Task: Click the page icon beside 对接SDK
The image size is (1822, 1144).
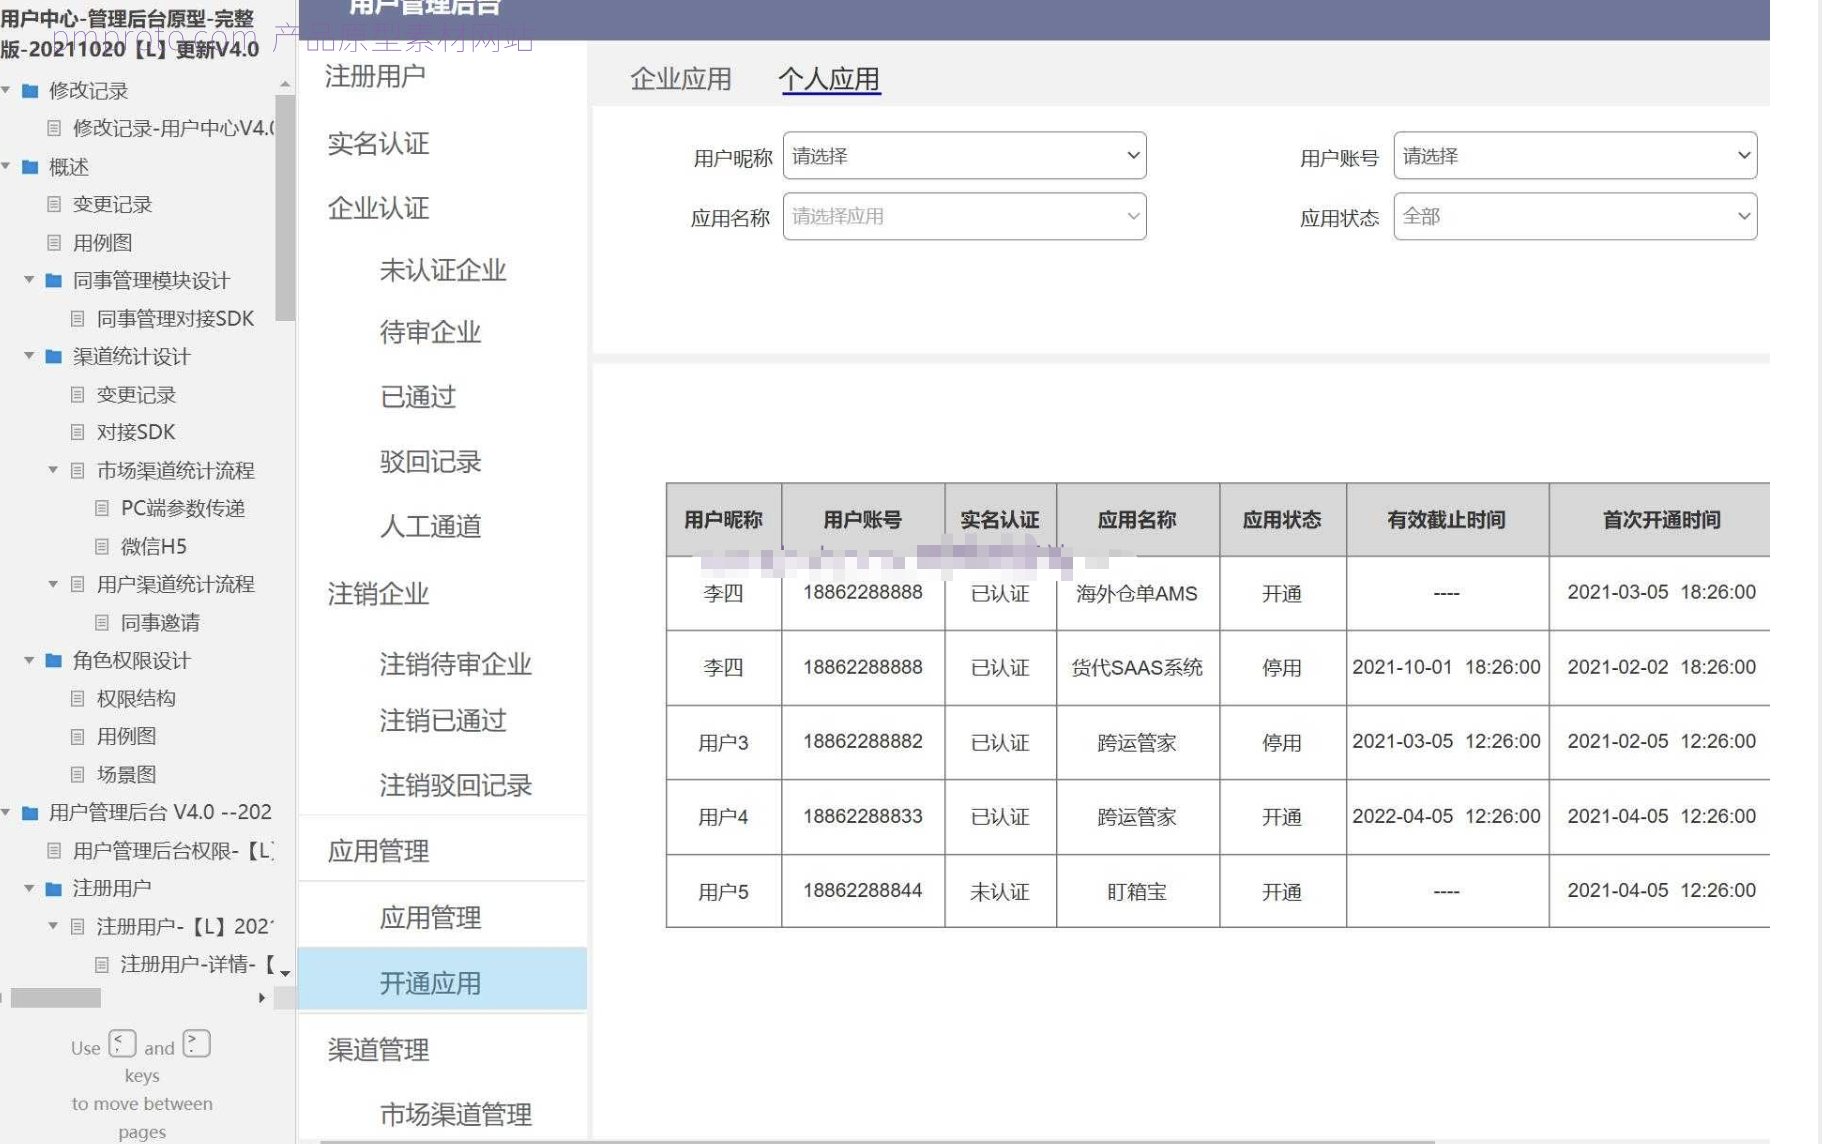Action: [x=78, y=433]
